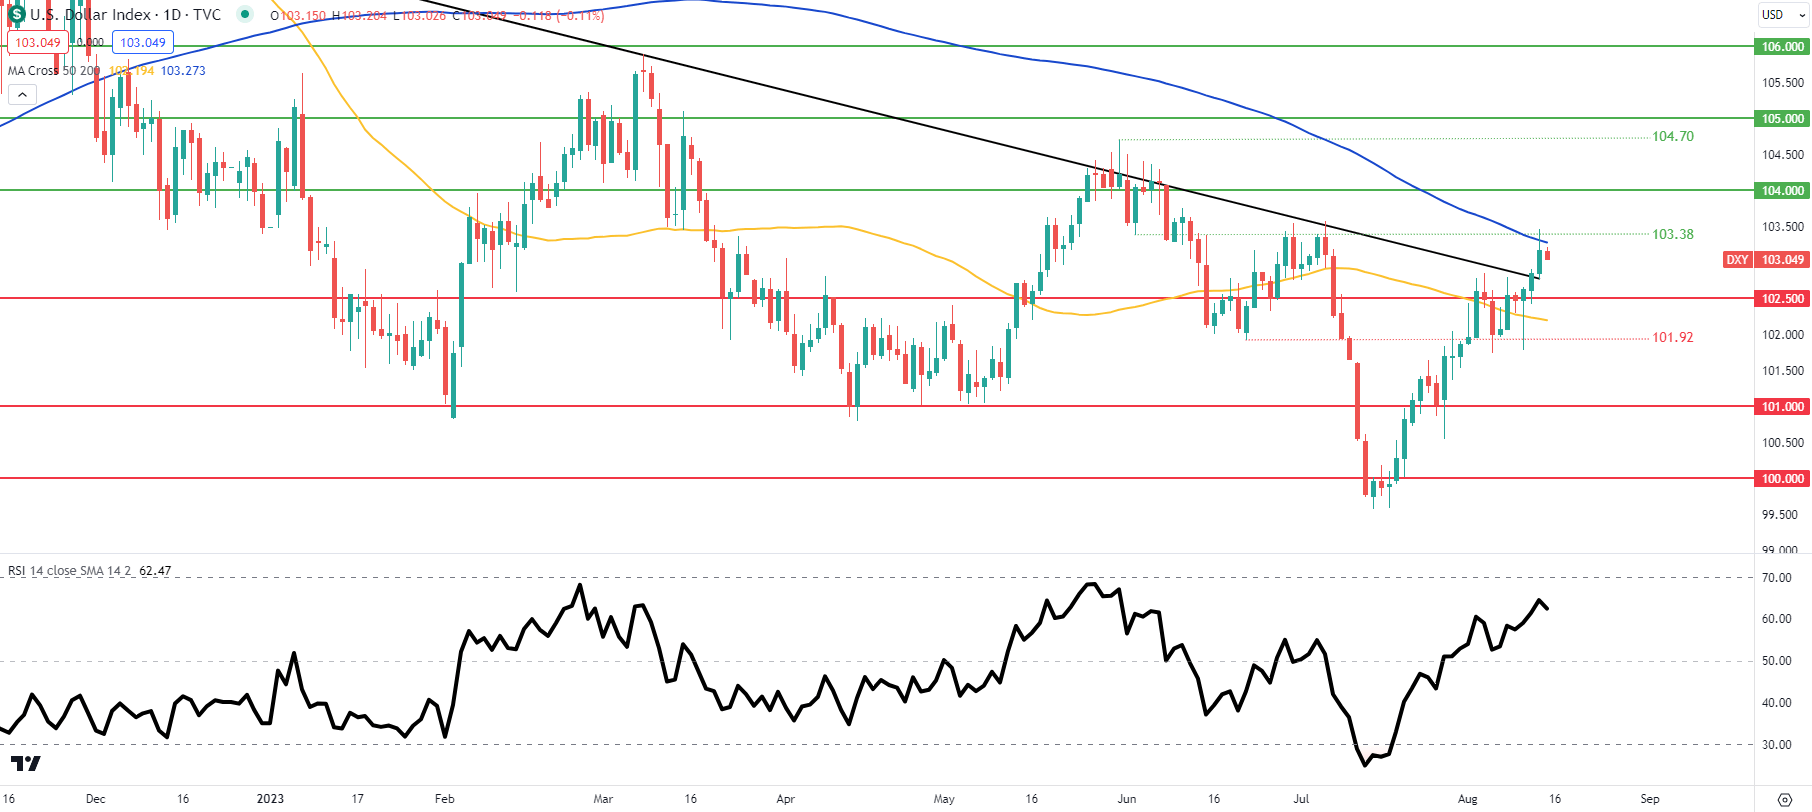Click the 200-day MA value 103.273
The height and width of the screenshot is (812, 1812).
(183, 71)
